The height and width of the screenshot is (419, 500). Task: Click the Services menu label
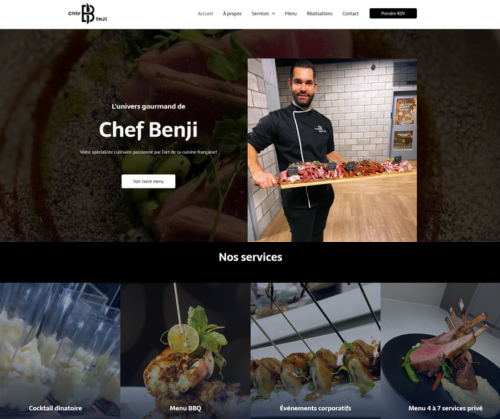[260, 14]
